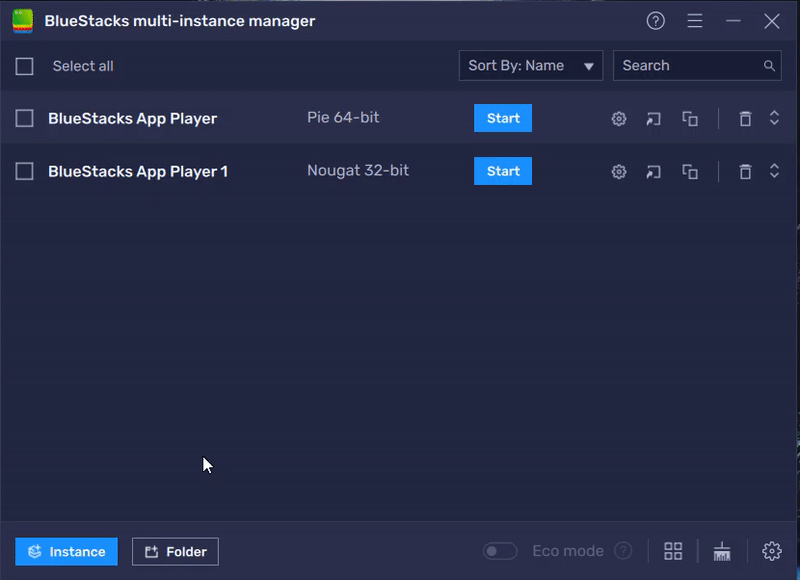Create a new Folder
Viewport: 800px width, 580px height.
(x=176, y=551)
